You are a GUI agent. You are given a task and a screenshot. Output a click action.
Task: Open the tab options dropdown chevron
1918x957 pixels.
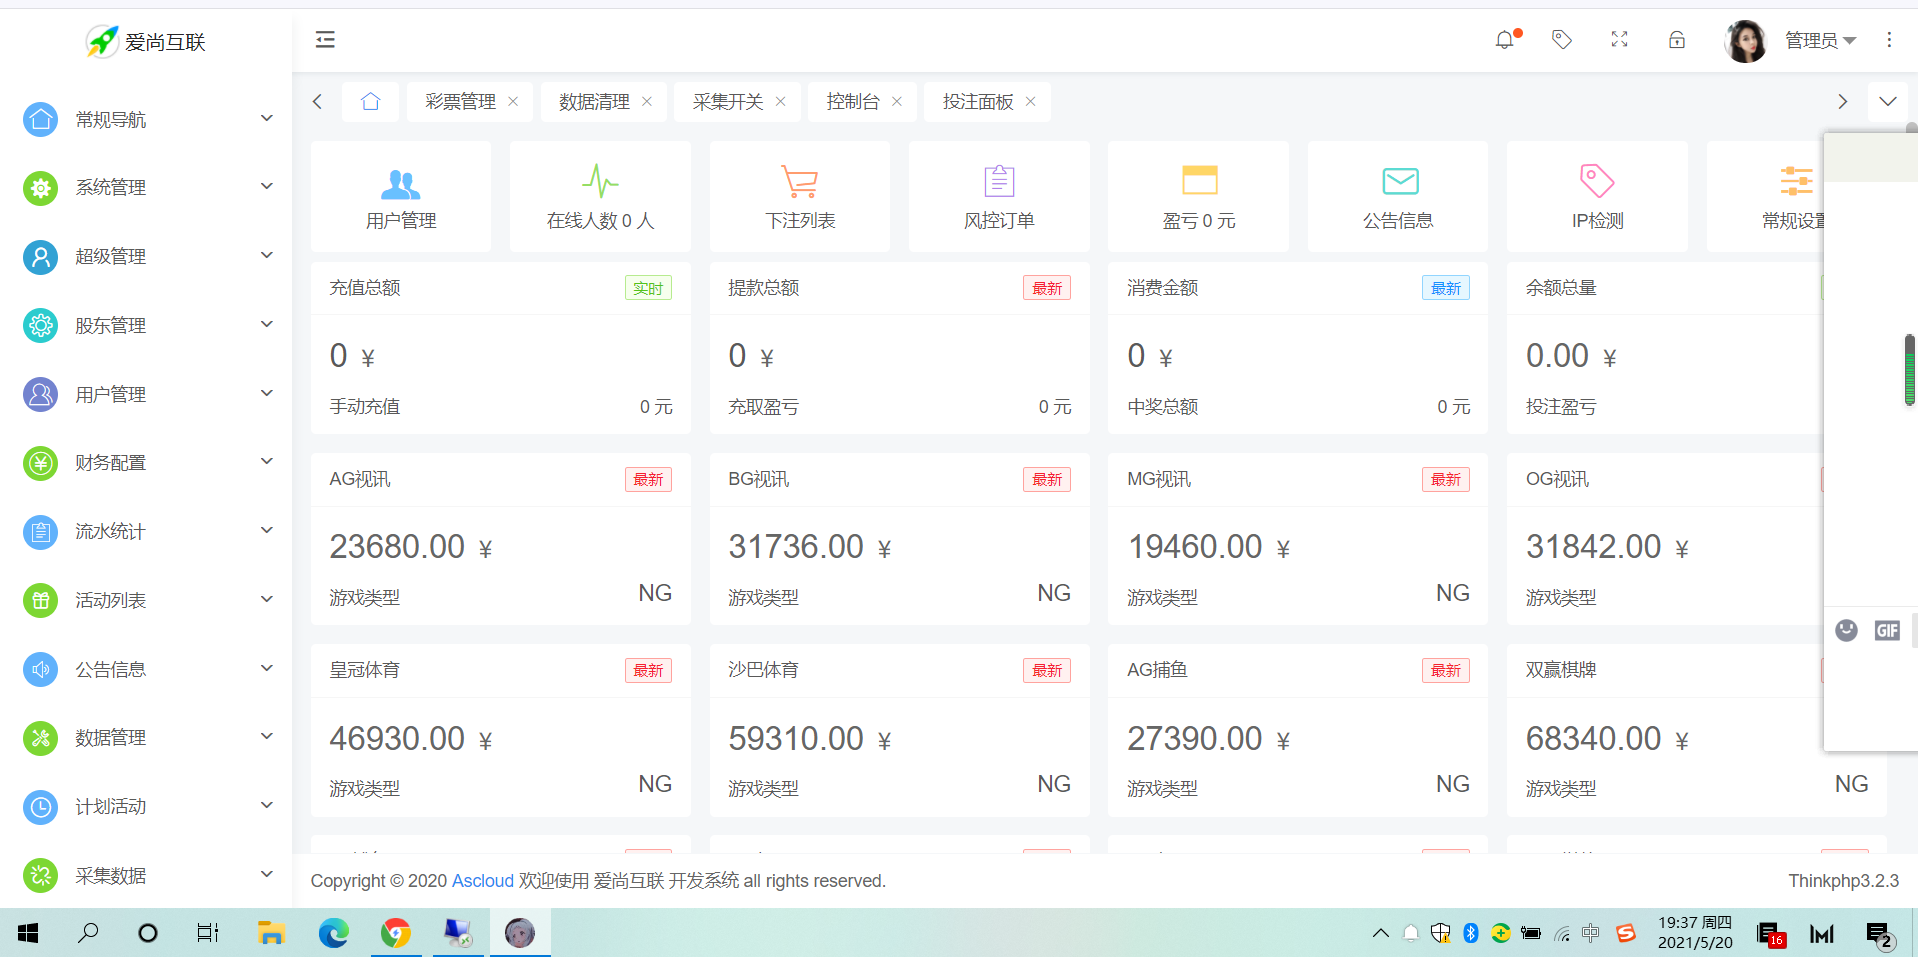pos(1888,102)
